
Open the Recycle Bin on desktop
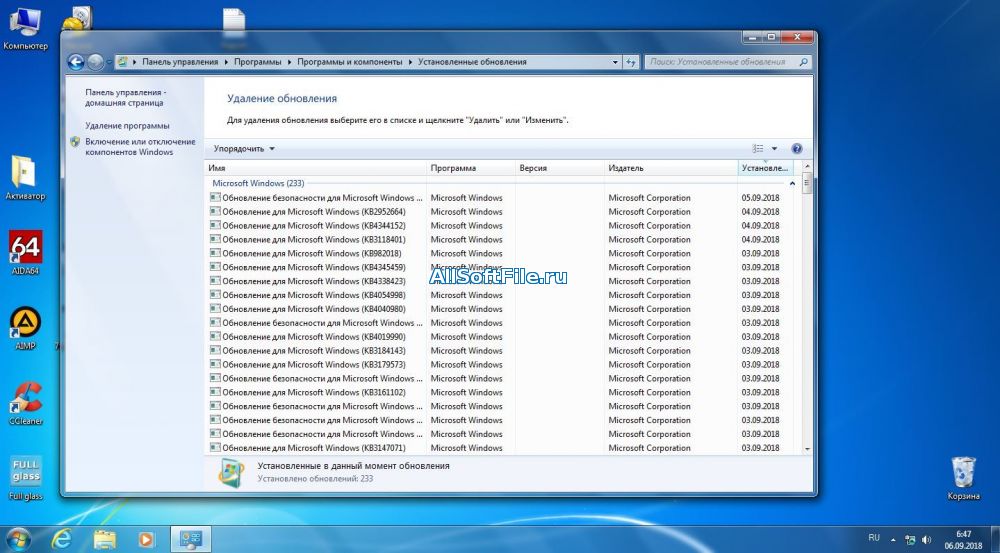click(x=963, y=473)
